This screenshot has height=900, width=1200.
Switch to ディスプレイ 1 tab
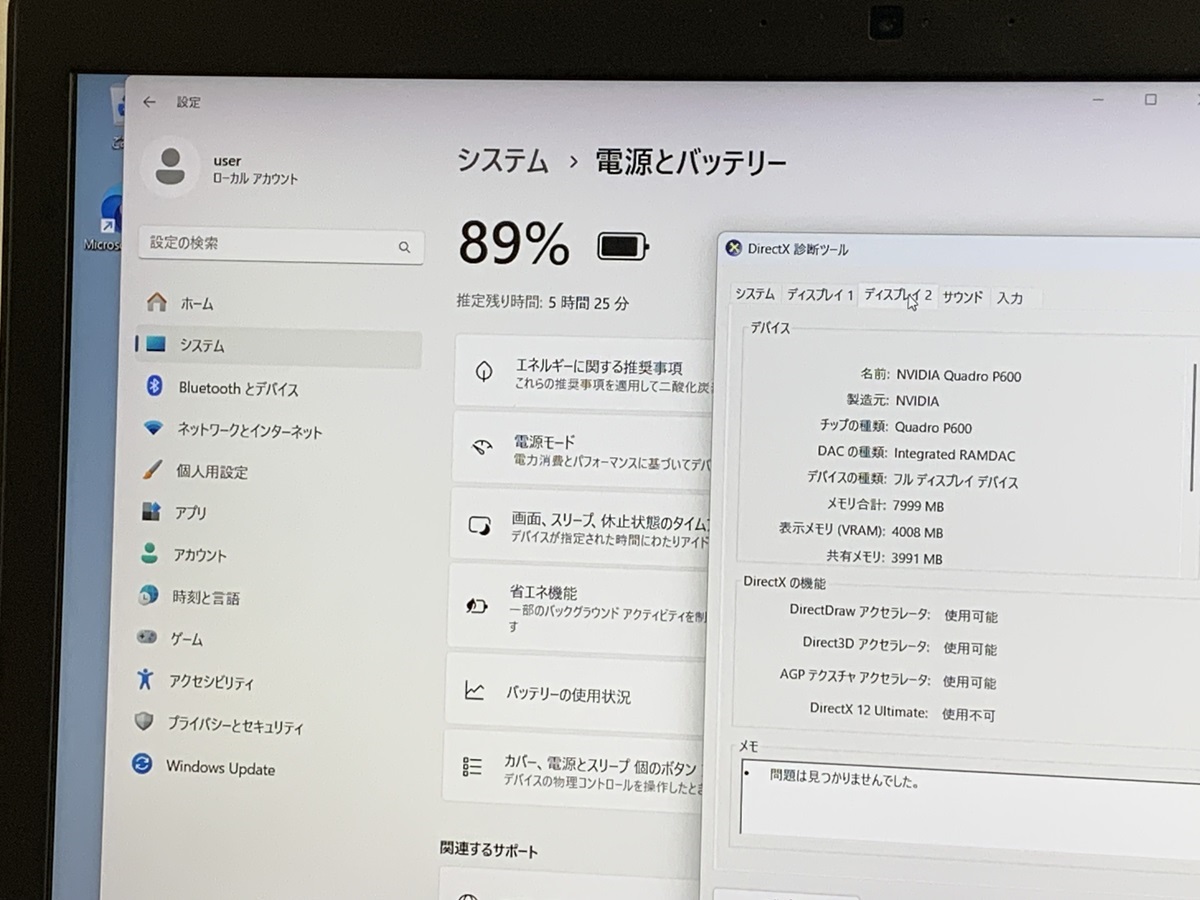[819, 295]
